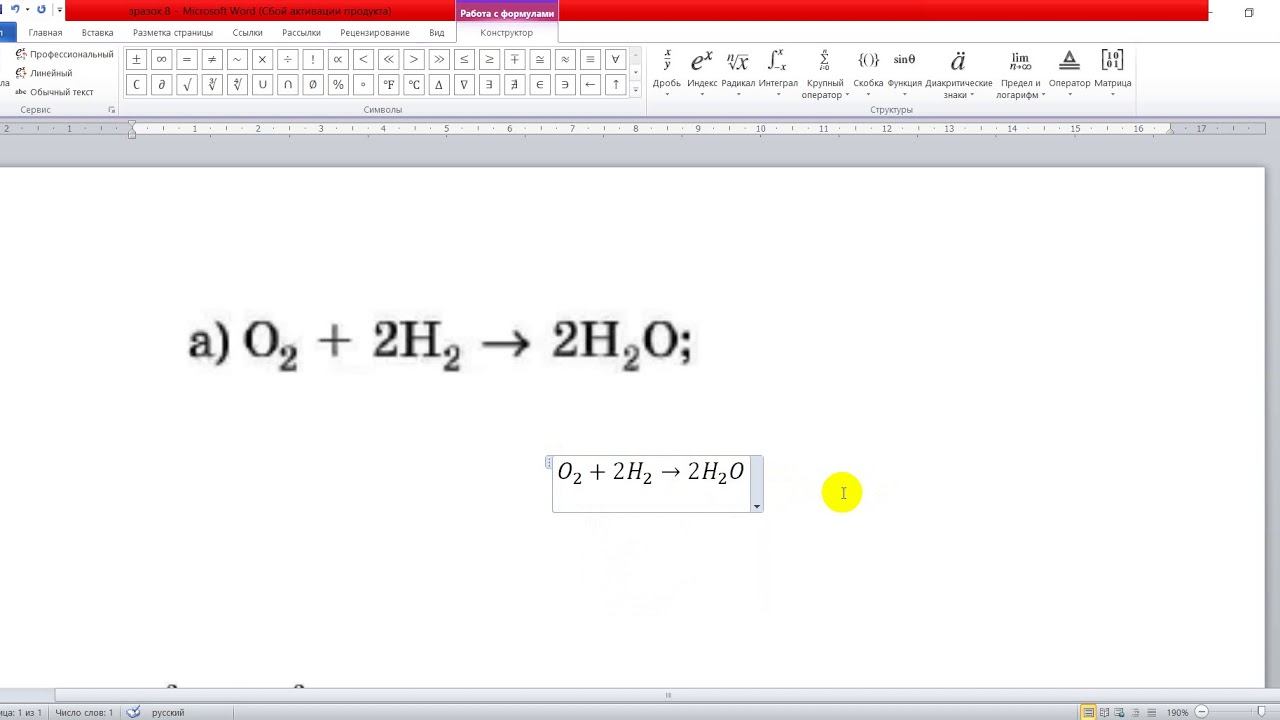Insert the left arrow ← symbol
This screenshot has width=1280, height=720.
point(590,85)
